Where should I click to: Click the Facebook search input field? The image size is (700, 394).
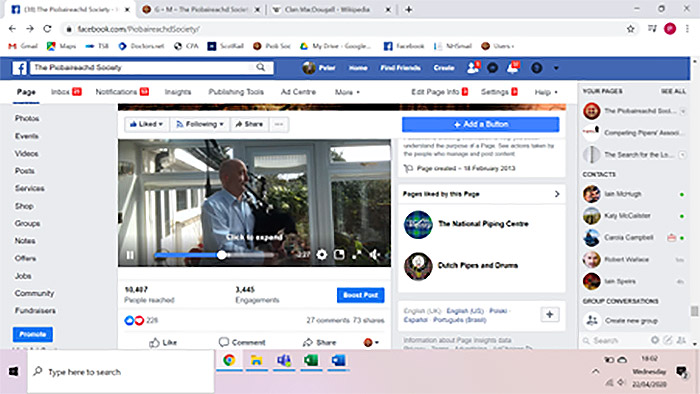click(x=143, y=67)
